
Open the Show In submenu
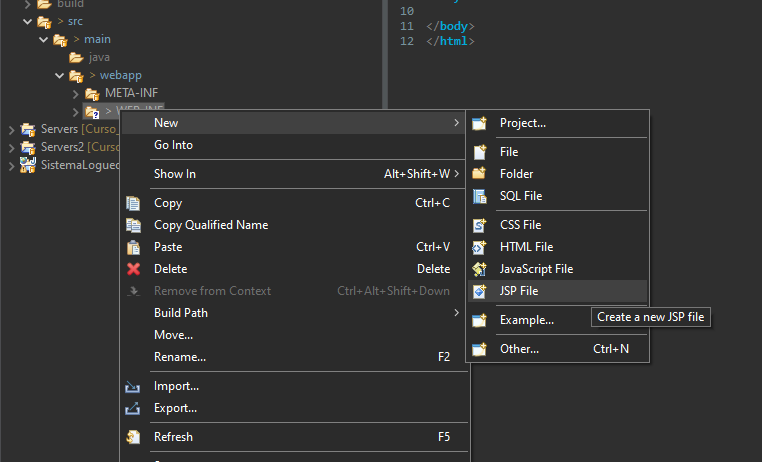click(174, 174)
